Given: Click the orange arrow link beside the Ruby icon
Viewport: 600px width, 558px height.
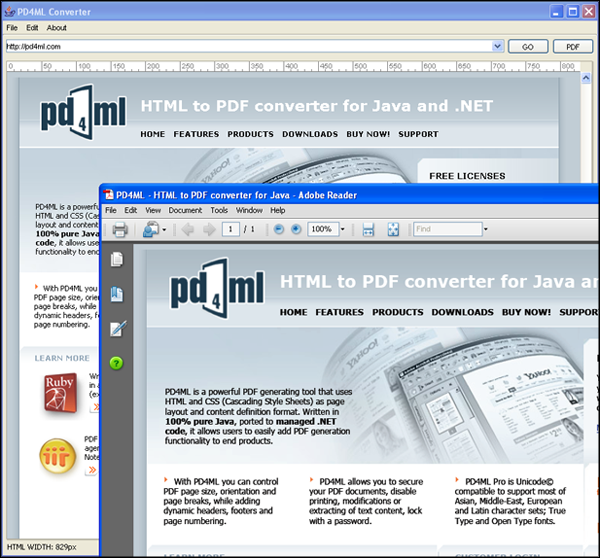Looking at the screenshot, I should pyautogui.click(x=95, y=407).
